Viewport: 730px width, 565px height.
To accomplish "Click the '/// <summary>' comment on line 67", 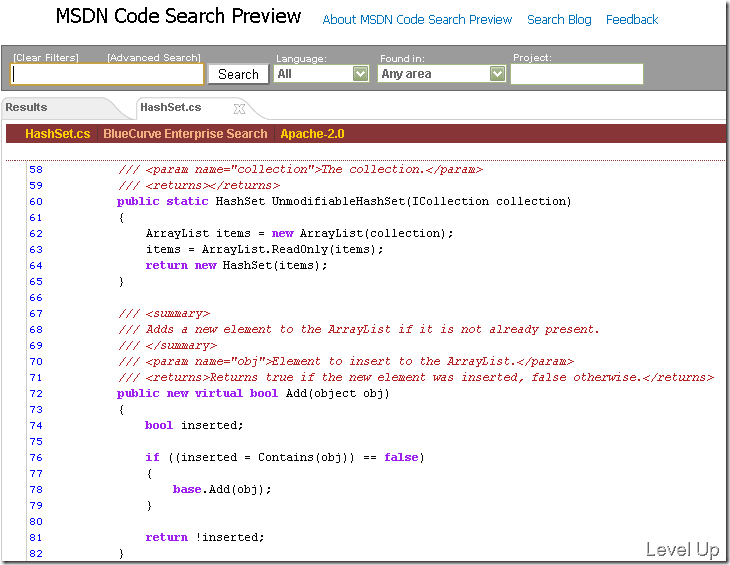I will pyautogui.click(x=164, y=314).
